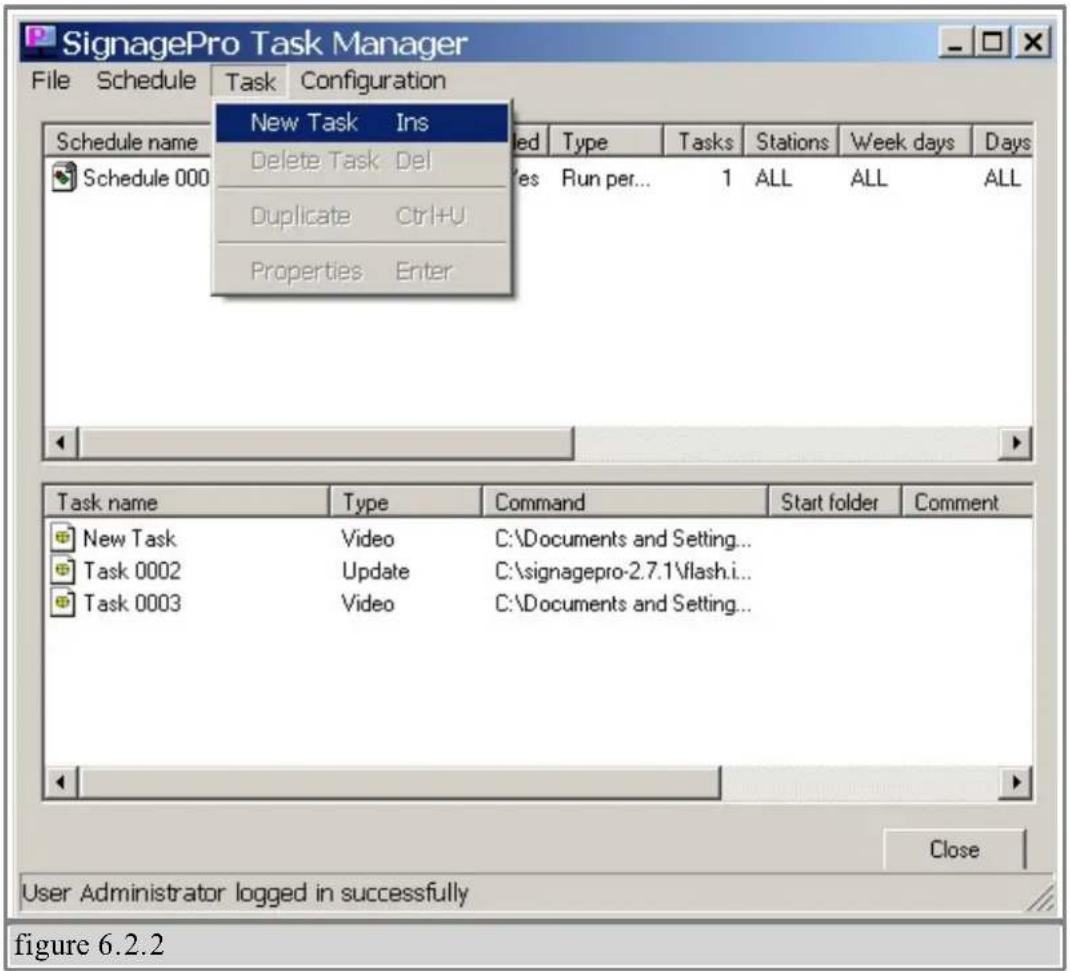Open the File menu
Screen dimensions: 1070x971
pos(50,81)
